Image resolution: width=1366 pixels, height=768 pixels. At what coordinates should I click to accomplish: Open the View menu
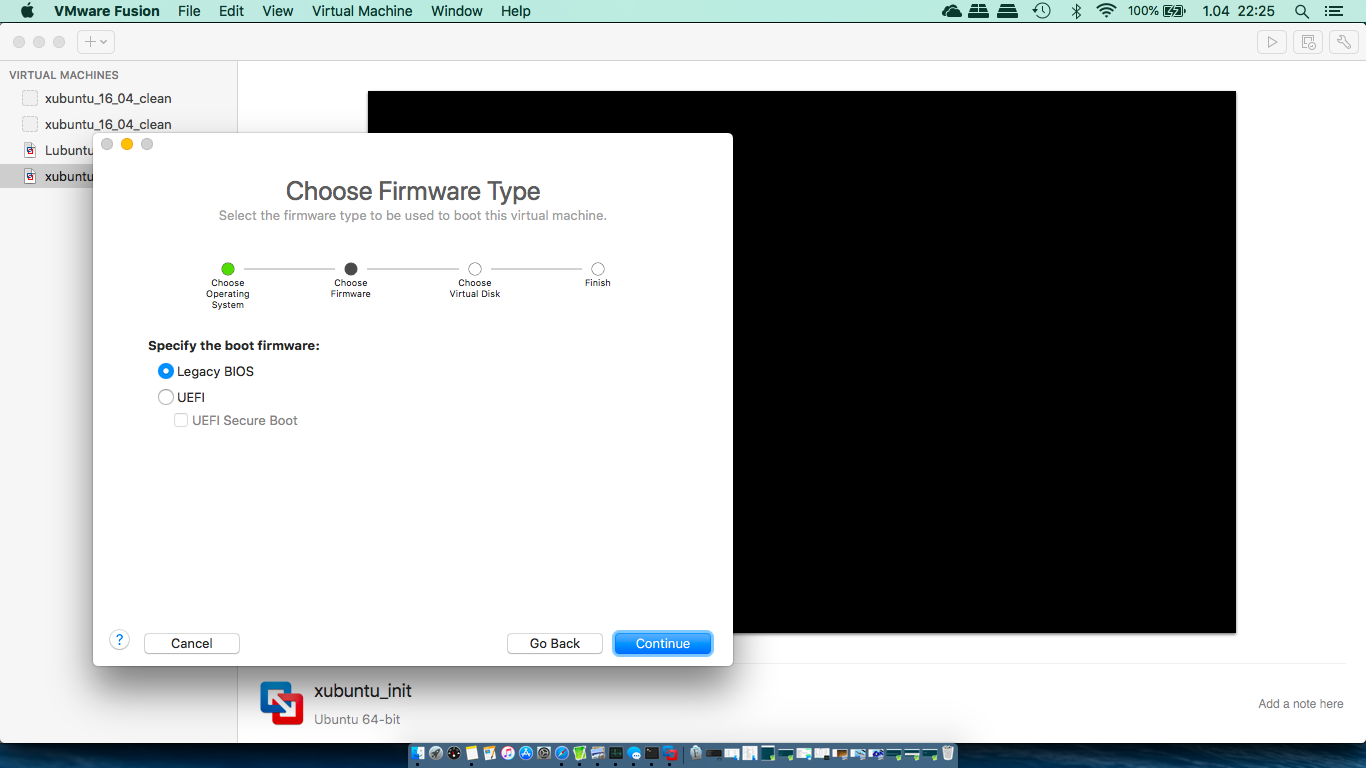[278, 11]
